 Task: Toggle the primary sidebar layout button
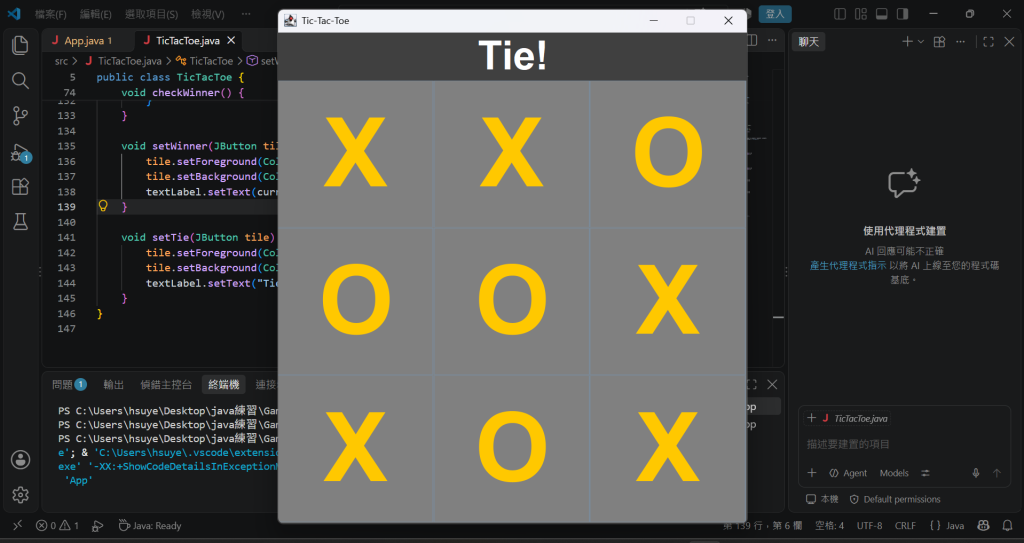(840, 14)
